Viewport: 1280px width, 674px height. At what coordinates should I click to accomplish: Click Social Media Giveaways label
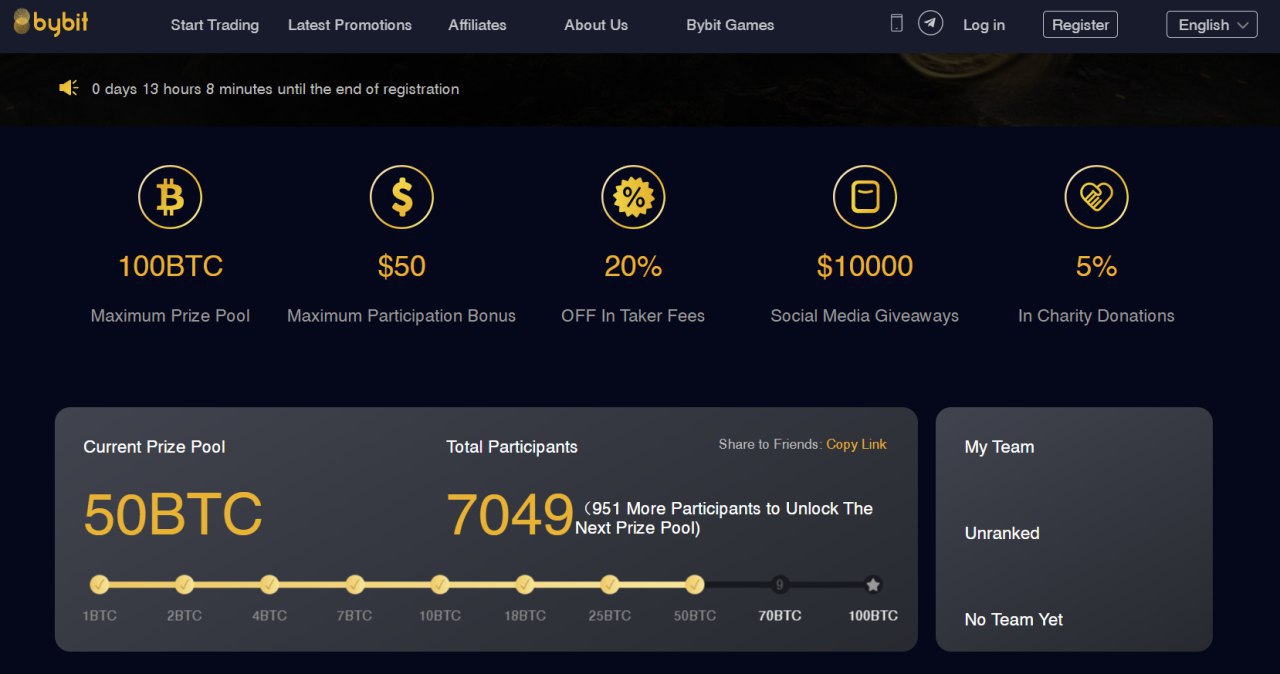point(865,316)
